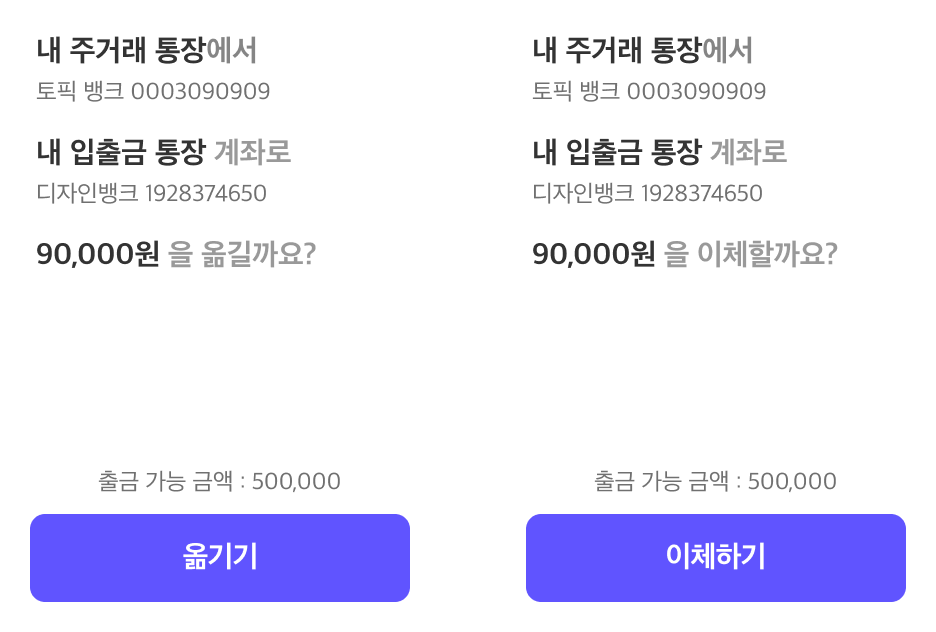Select account number 1928374650 in 옮기기 panel
The height and width of the screenshot is (632, 936).
point(206,194)
